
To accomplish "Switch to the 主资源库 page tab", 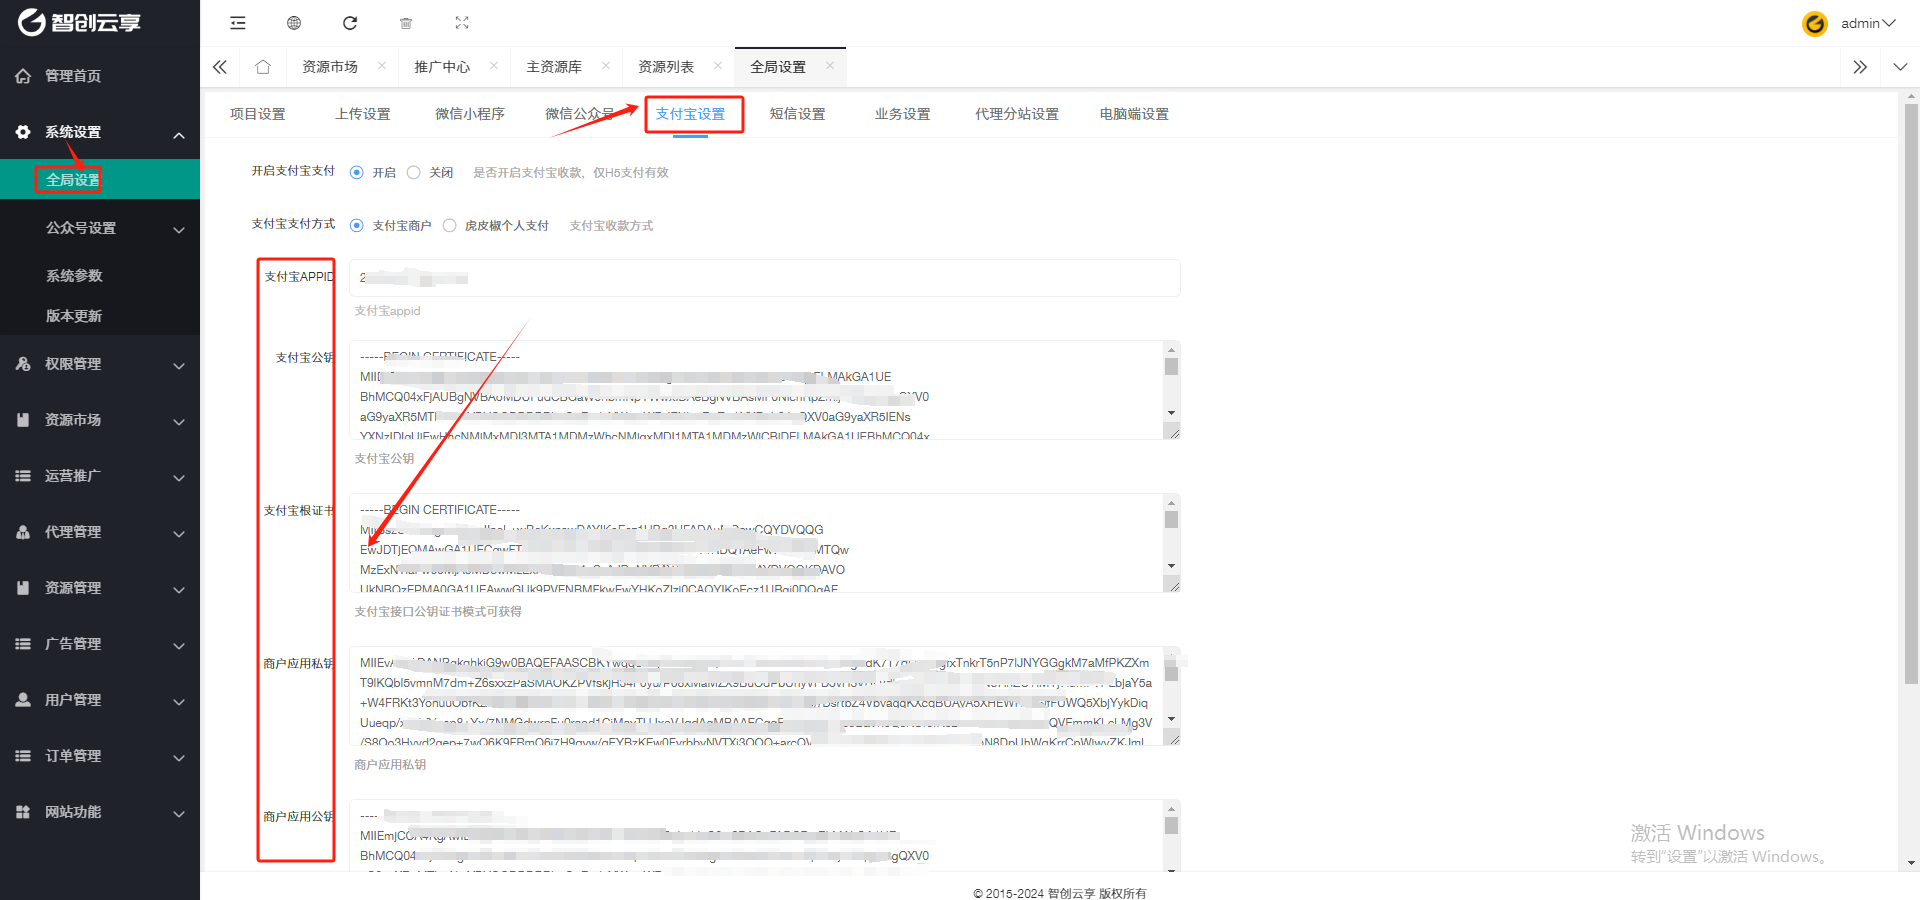I will [554, 67].
